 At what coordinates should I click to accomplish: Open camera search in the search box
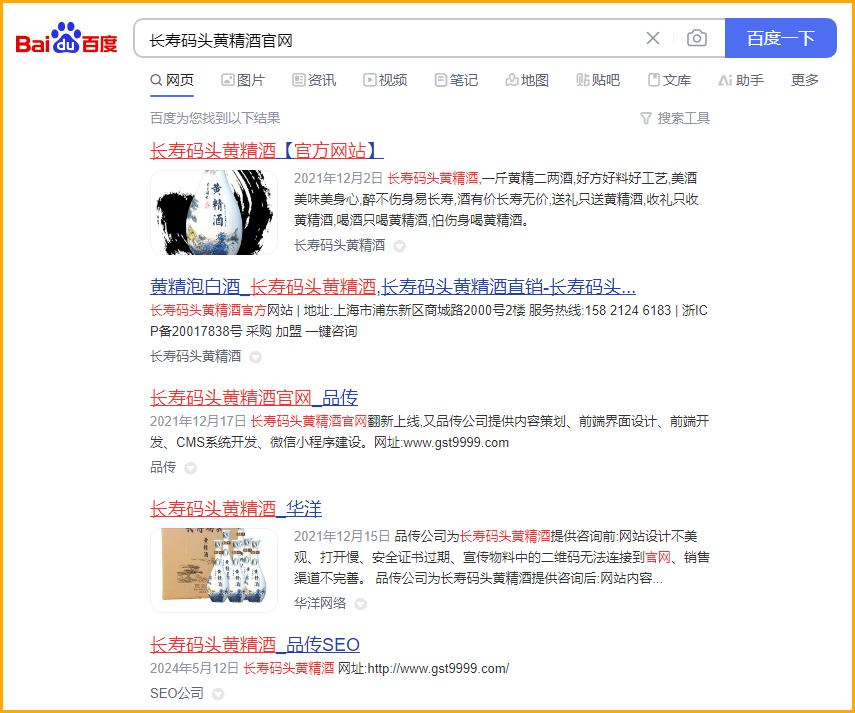(697, 38)
